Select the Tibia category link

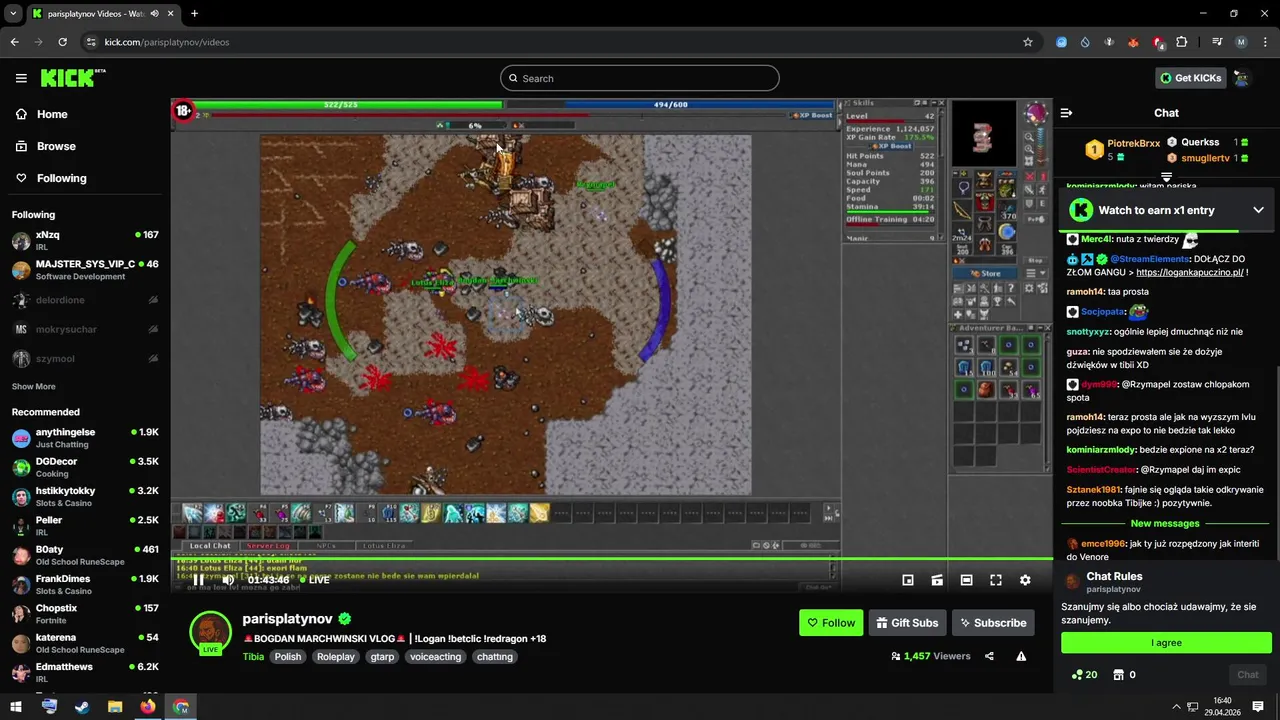[253, 657]
